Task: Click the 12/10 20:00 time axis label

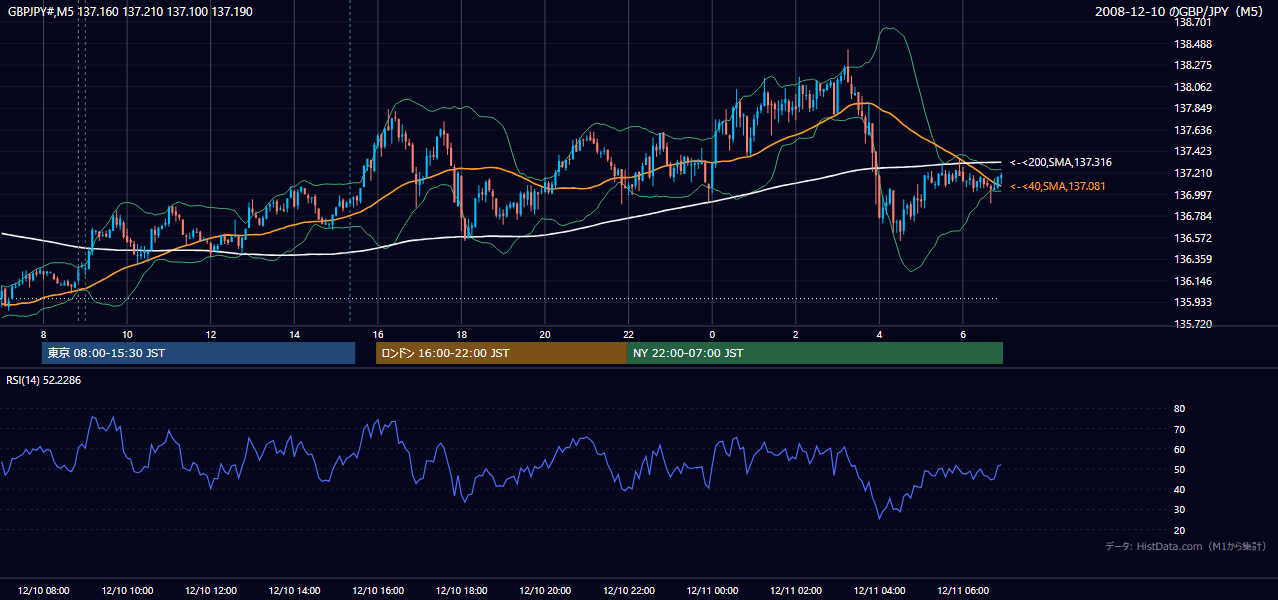Action: click(545, 591)
